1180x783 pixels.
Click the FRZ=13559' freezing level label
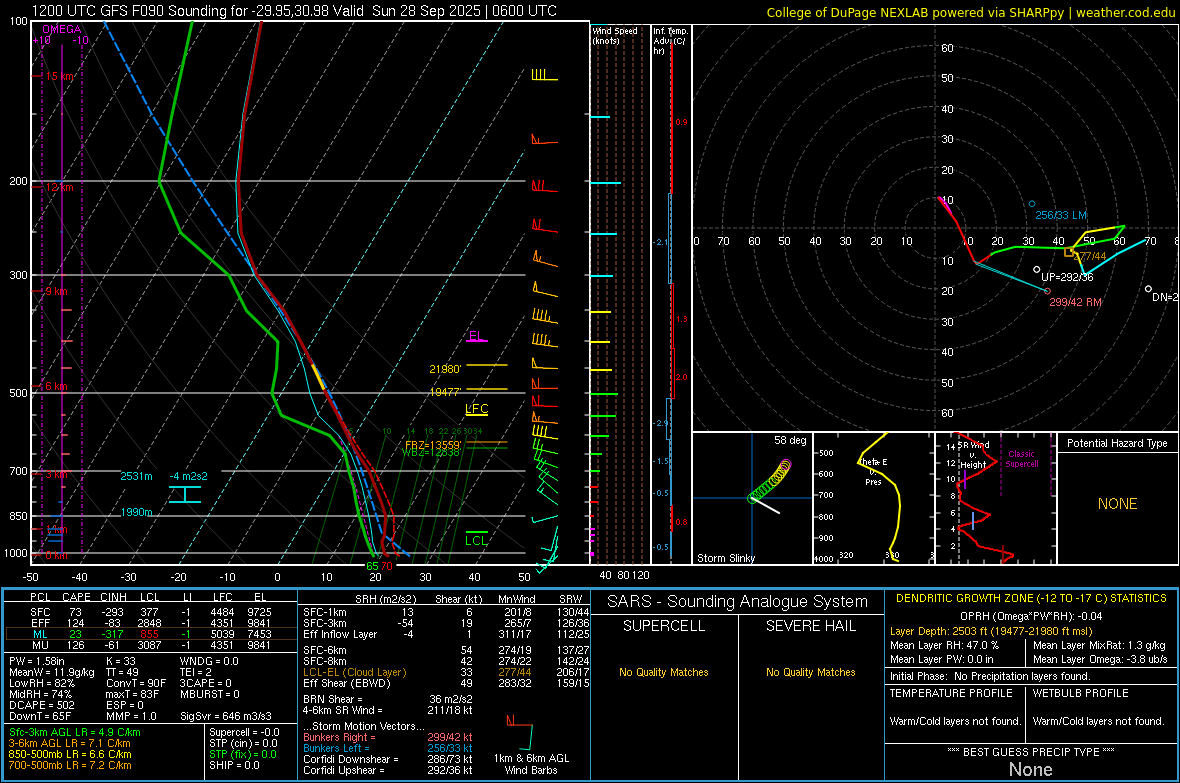(432, 445)
